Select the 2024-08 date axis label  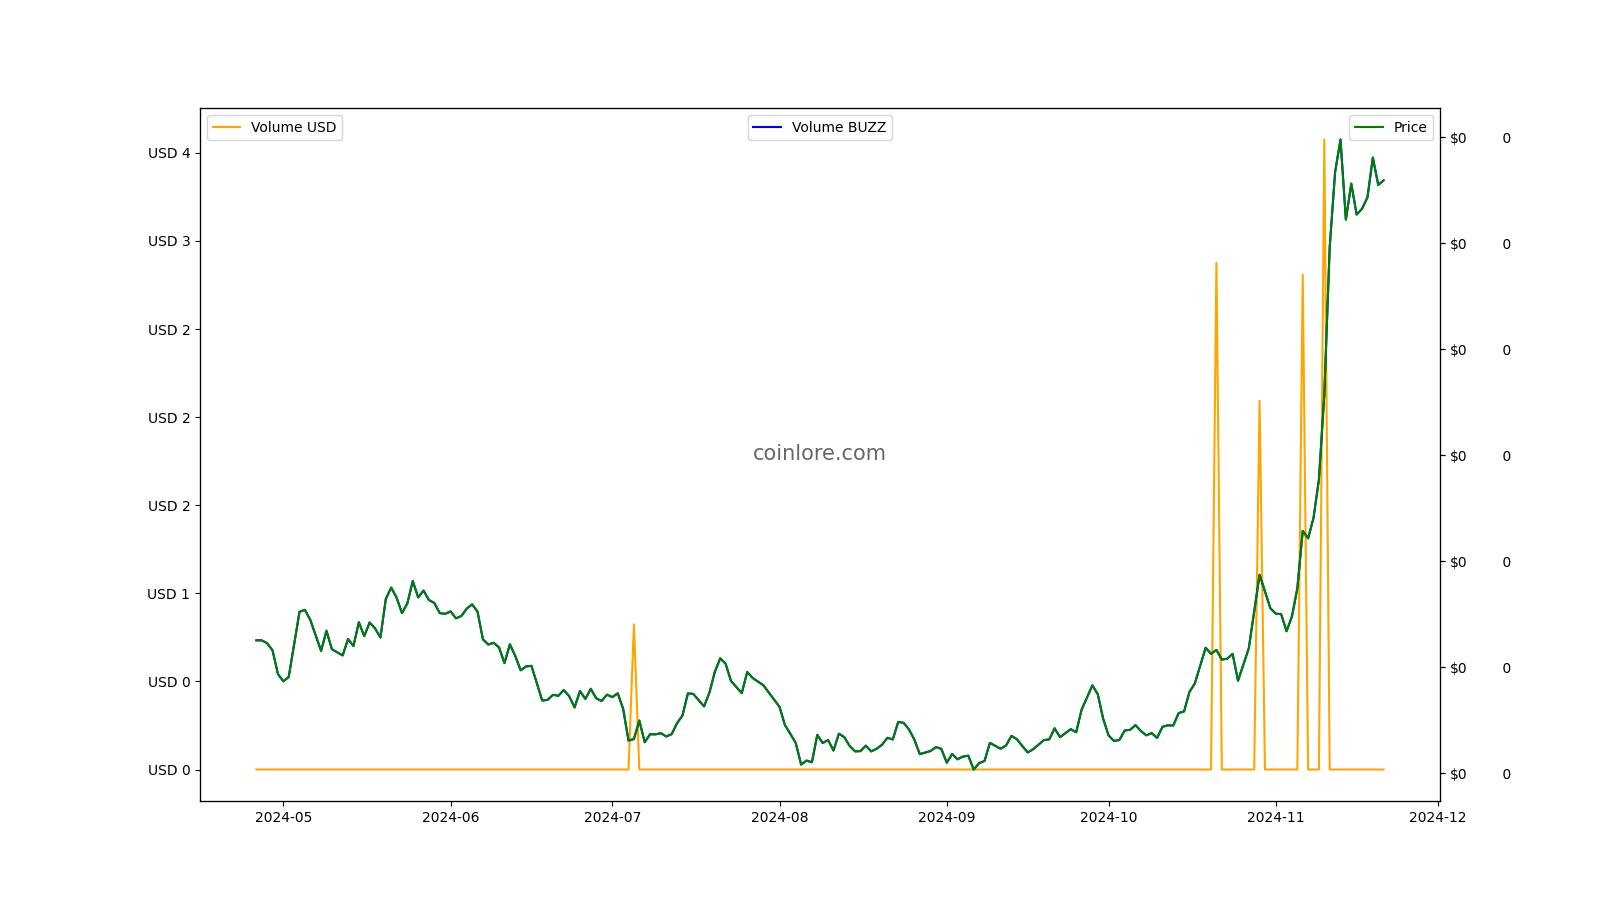[780, 817]
